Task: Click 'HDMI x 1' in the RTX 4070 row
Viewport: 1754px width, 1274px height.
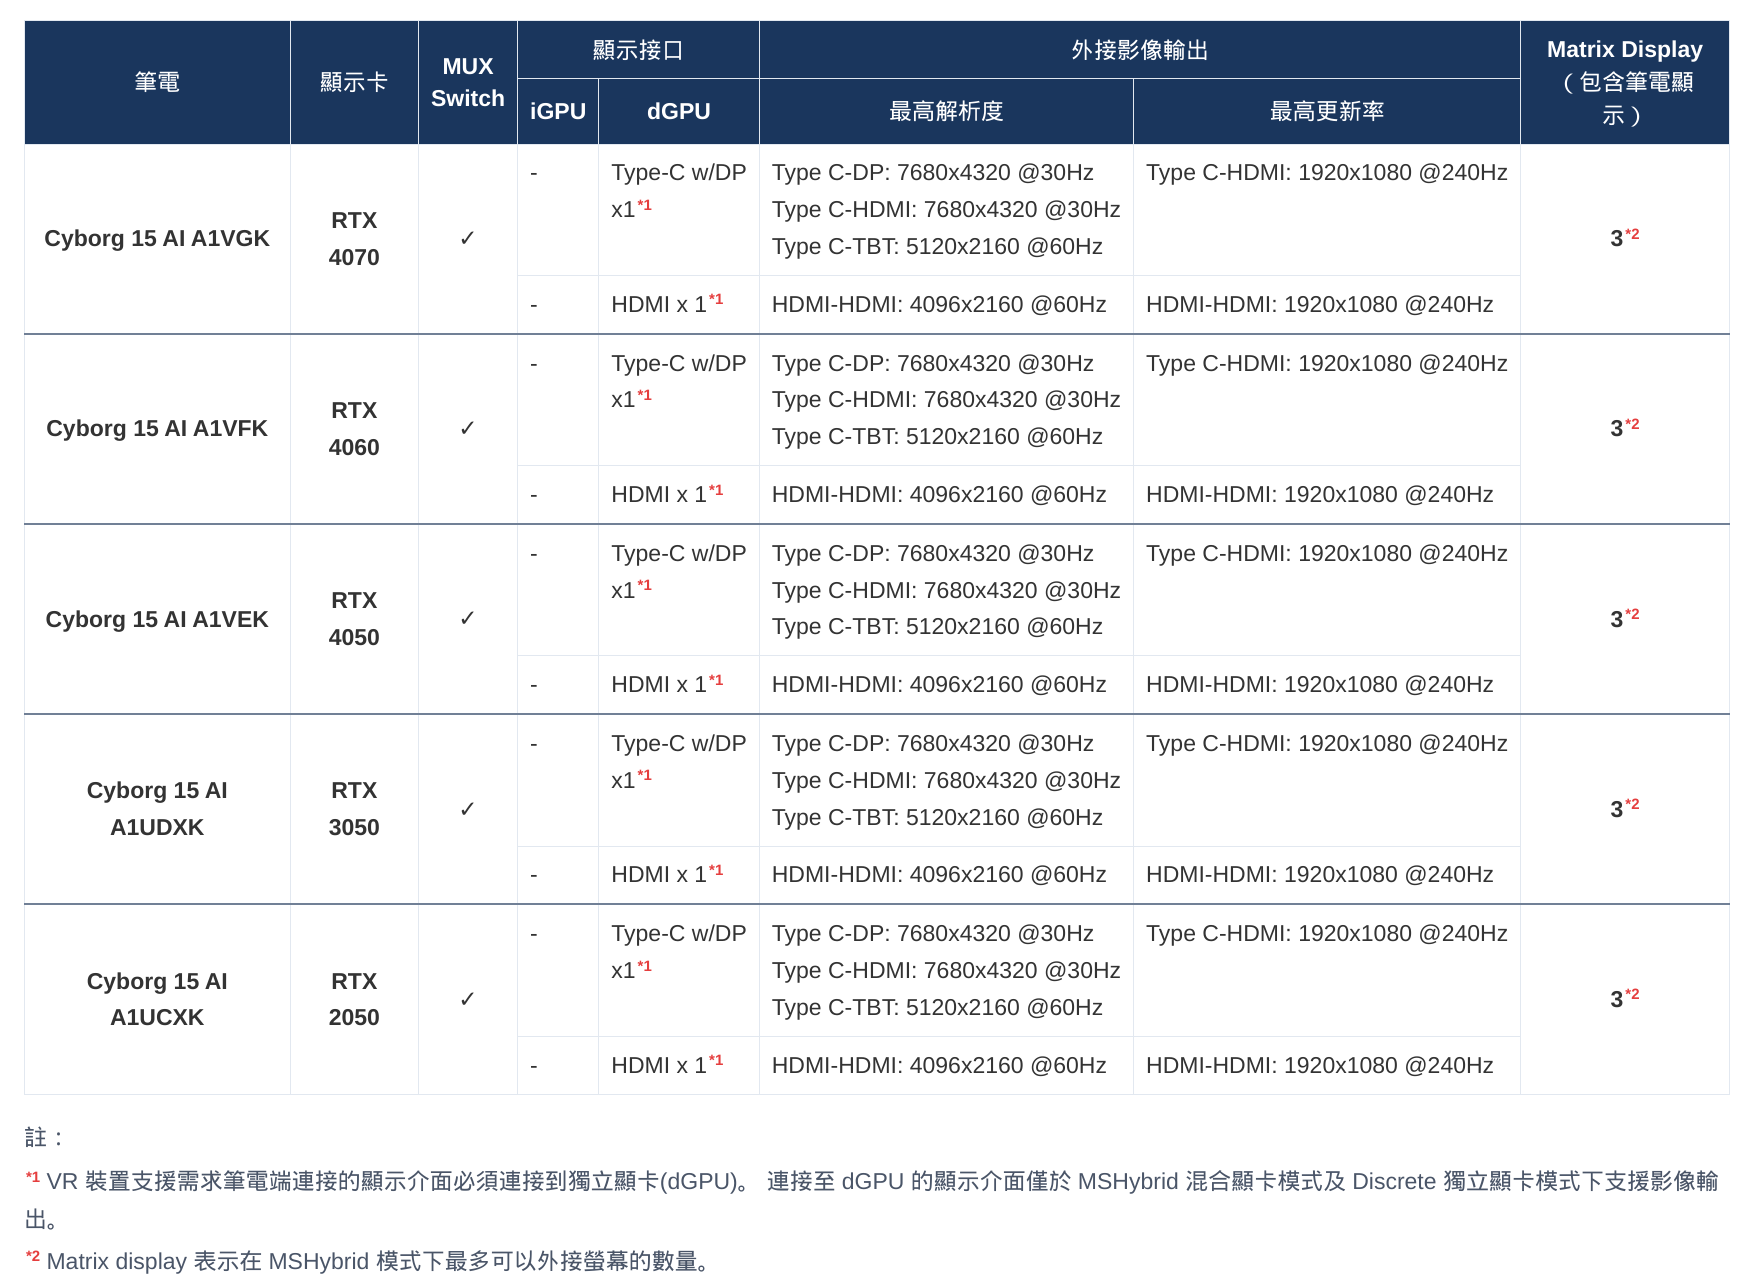Action: 667,304
